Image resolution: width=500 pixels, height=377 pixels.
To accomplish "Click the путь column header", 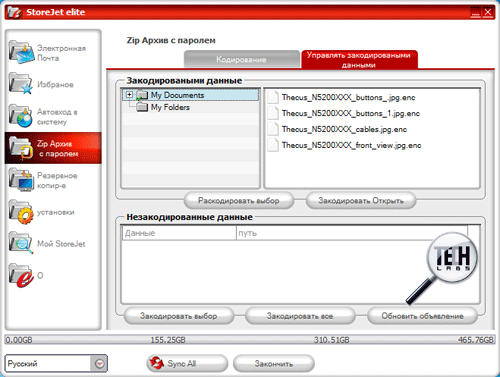I will (352, 233).
